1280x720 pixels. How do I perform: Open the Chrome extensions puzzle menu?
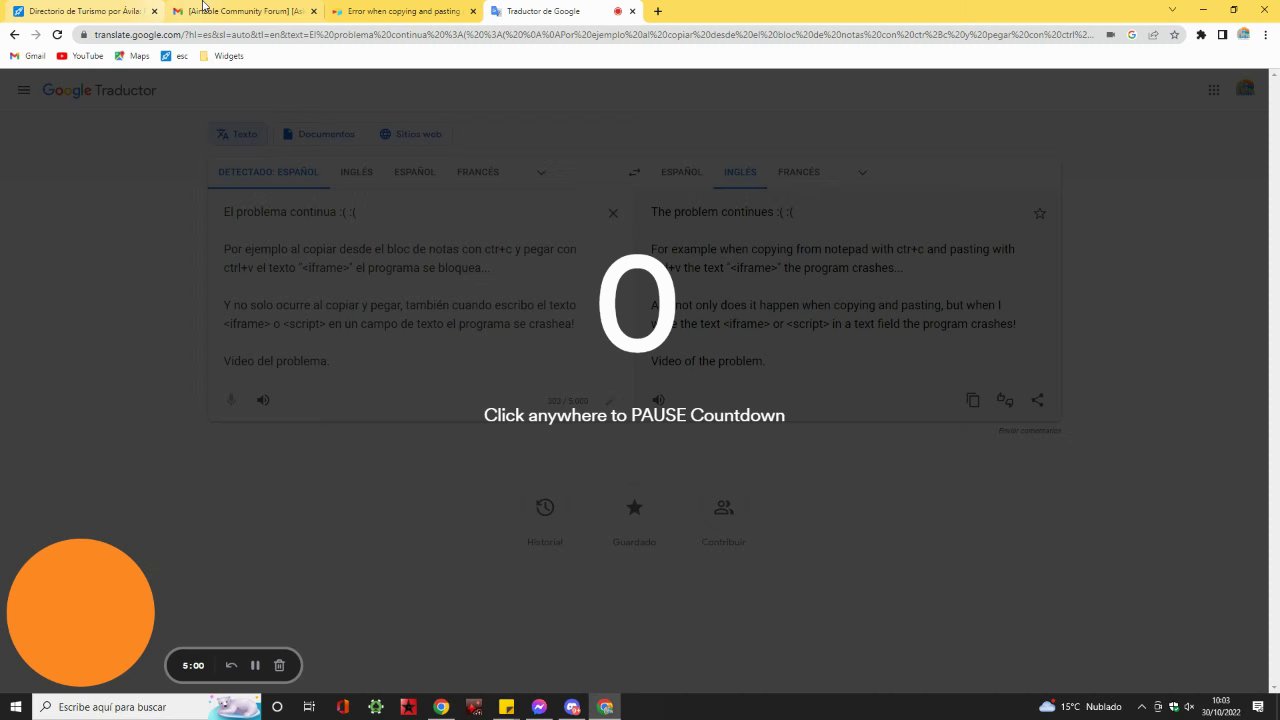[x=1201, y=34]
